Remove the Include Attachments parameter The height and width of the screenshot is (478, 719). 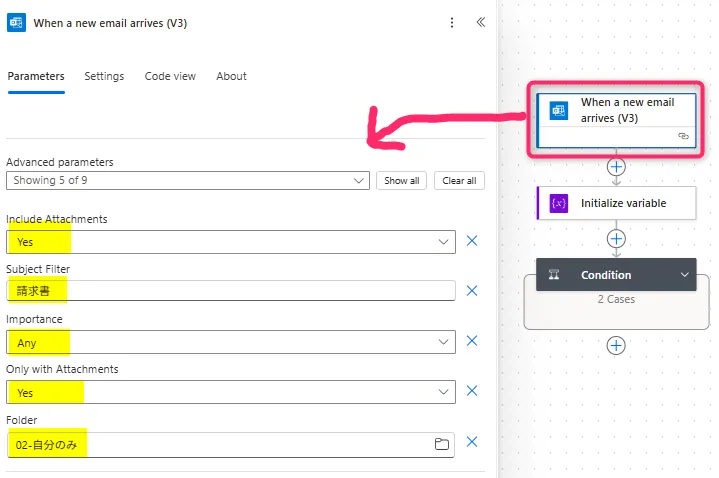click(472, 241)
